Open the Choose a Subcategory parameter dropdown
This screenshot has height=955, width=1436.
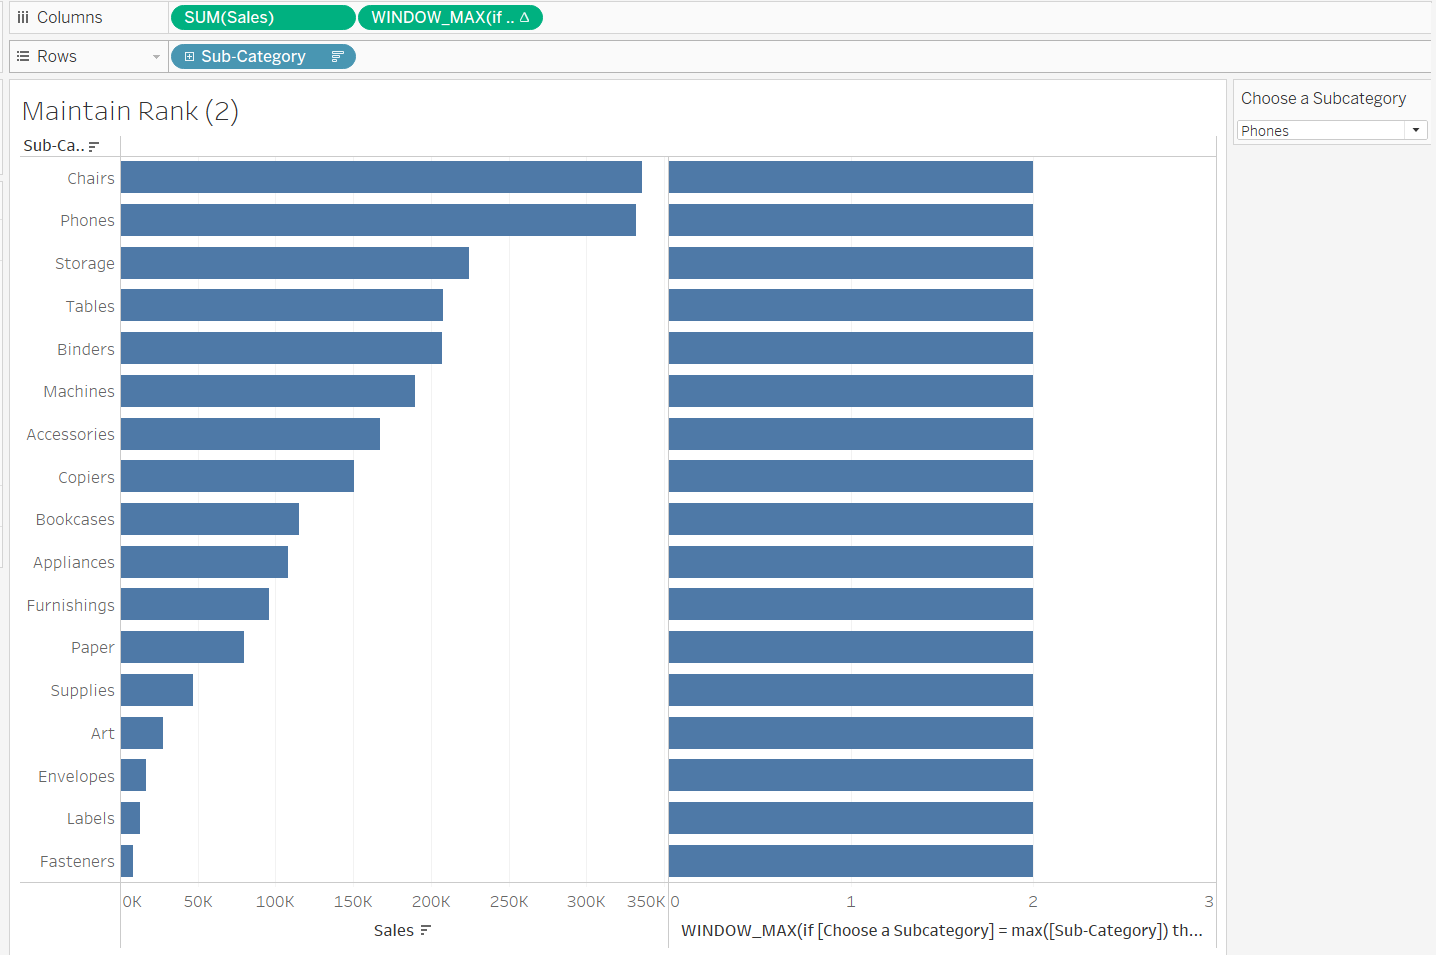[1416, 130]
